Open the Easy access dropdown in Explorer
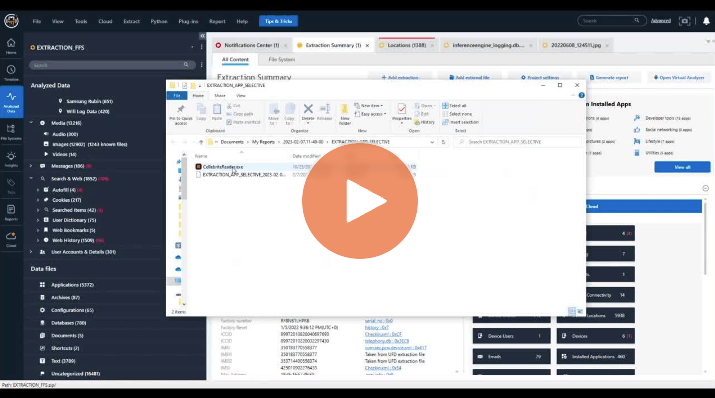The image size is (715, 398). point(370,114)
